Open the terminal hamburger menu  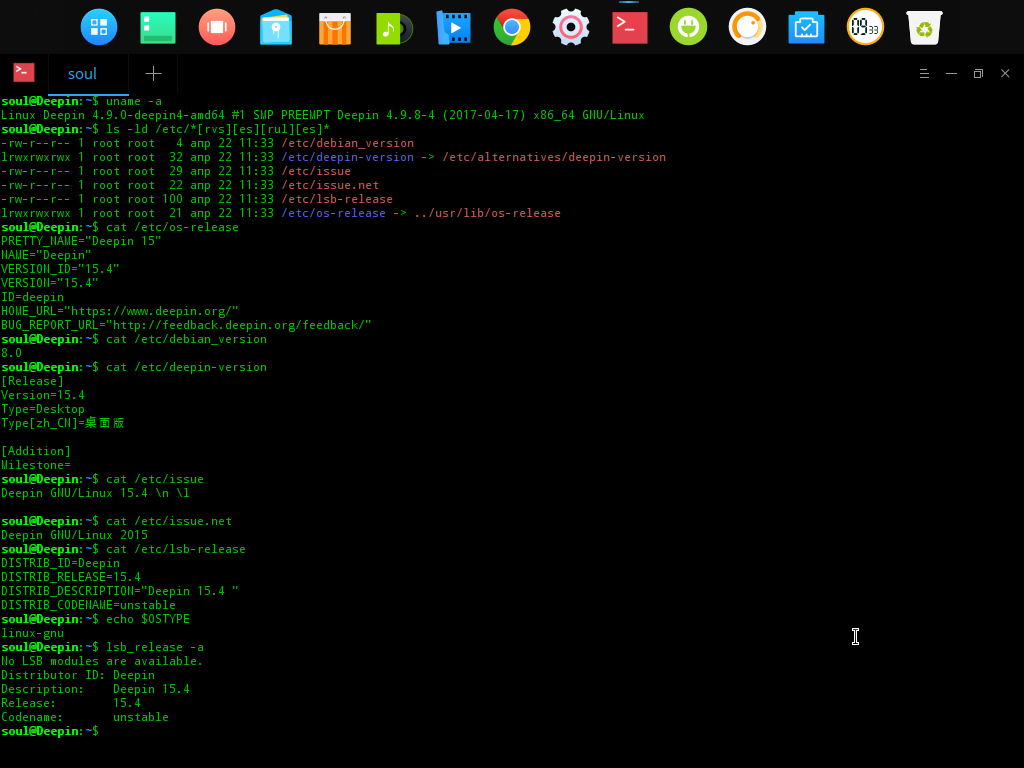(x=924, y=73)
